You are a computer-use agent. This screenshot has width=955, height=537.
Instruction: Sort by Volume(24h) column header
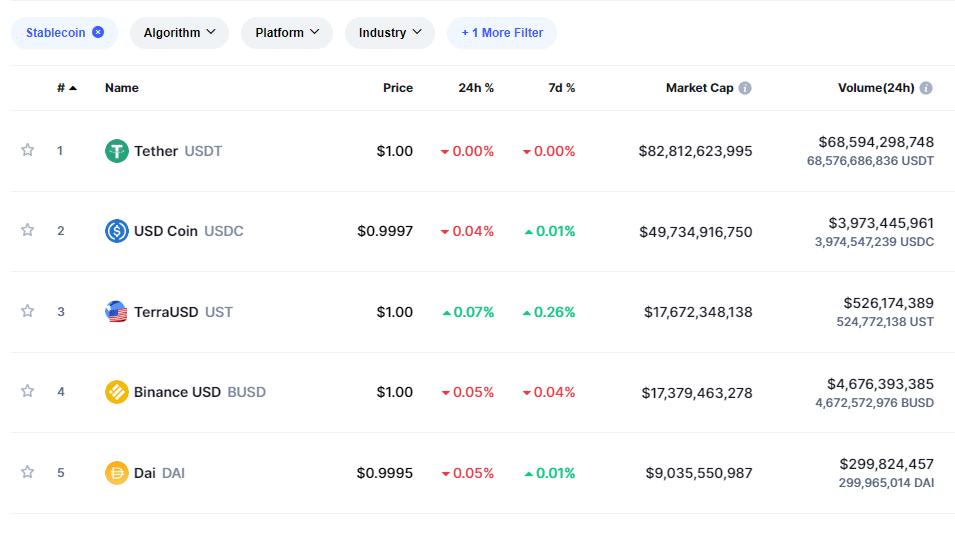(x=876, y=88)
